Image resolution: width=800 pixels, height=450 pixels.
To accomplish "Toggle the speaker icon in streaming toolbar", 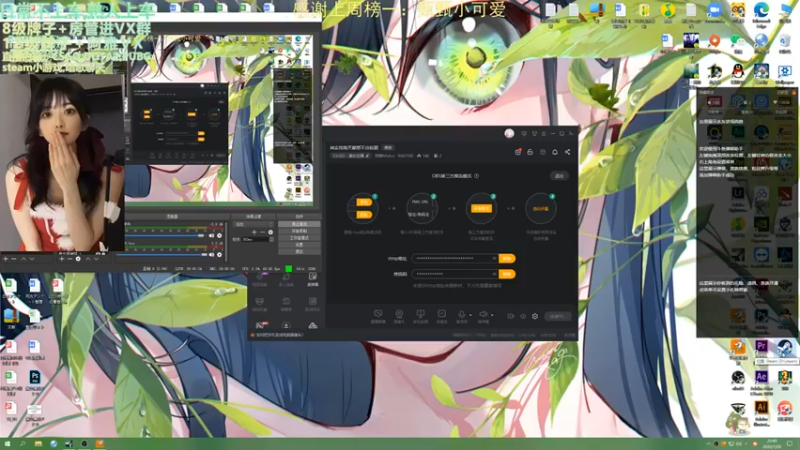I will (483, 314).
